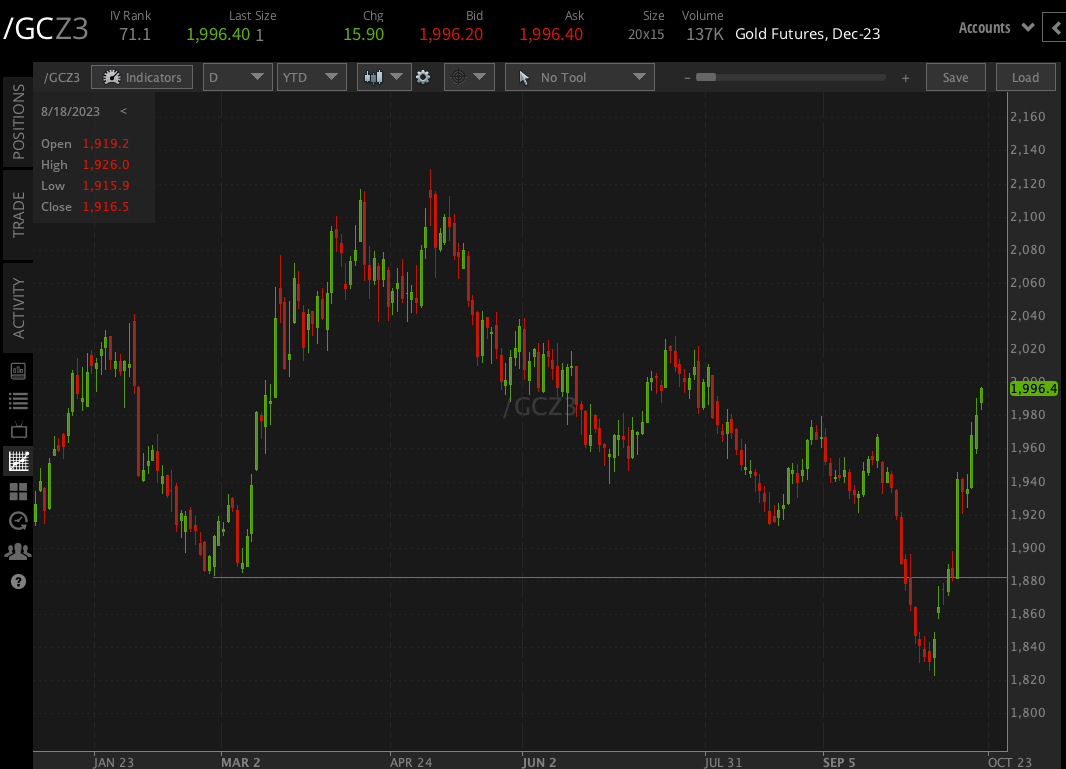
Task: Open chart settings gear icon
Action: click(x=423, y=78)
